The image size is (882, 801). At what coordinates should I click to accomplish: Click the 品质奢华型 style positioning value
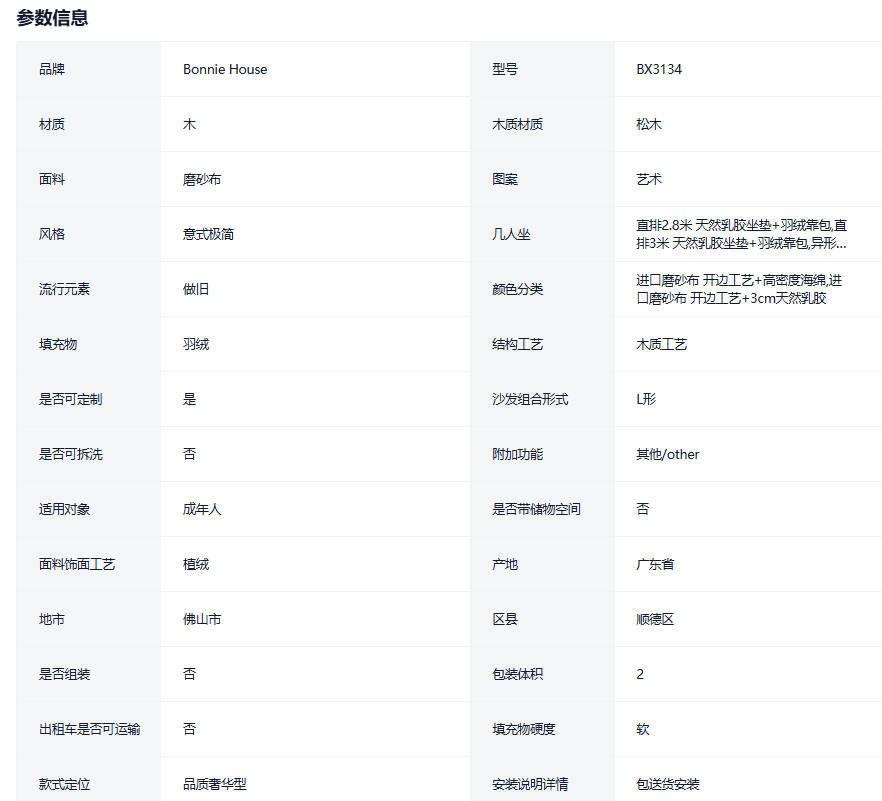214,784
